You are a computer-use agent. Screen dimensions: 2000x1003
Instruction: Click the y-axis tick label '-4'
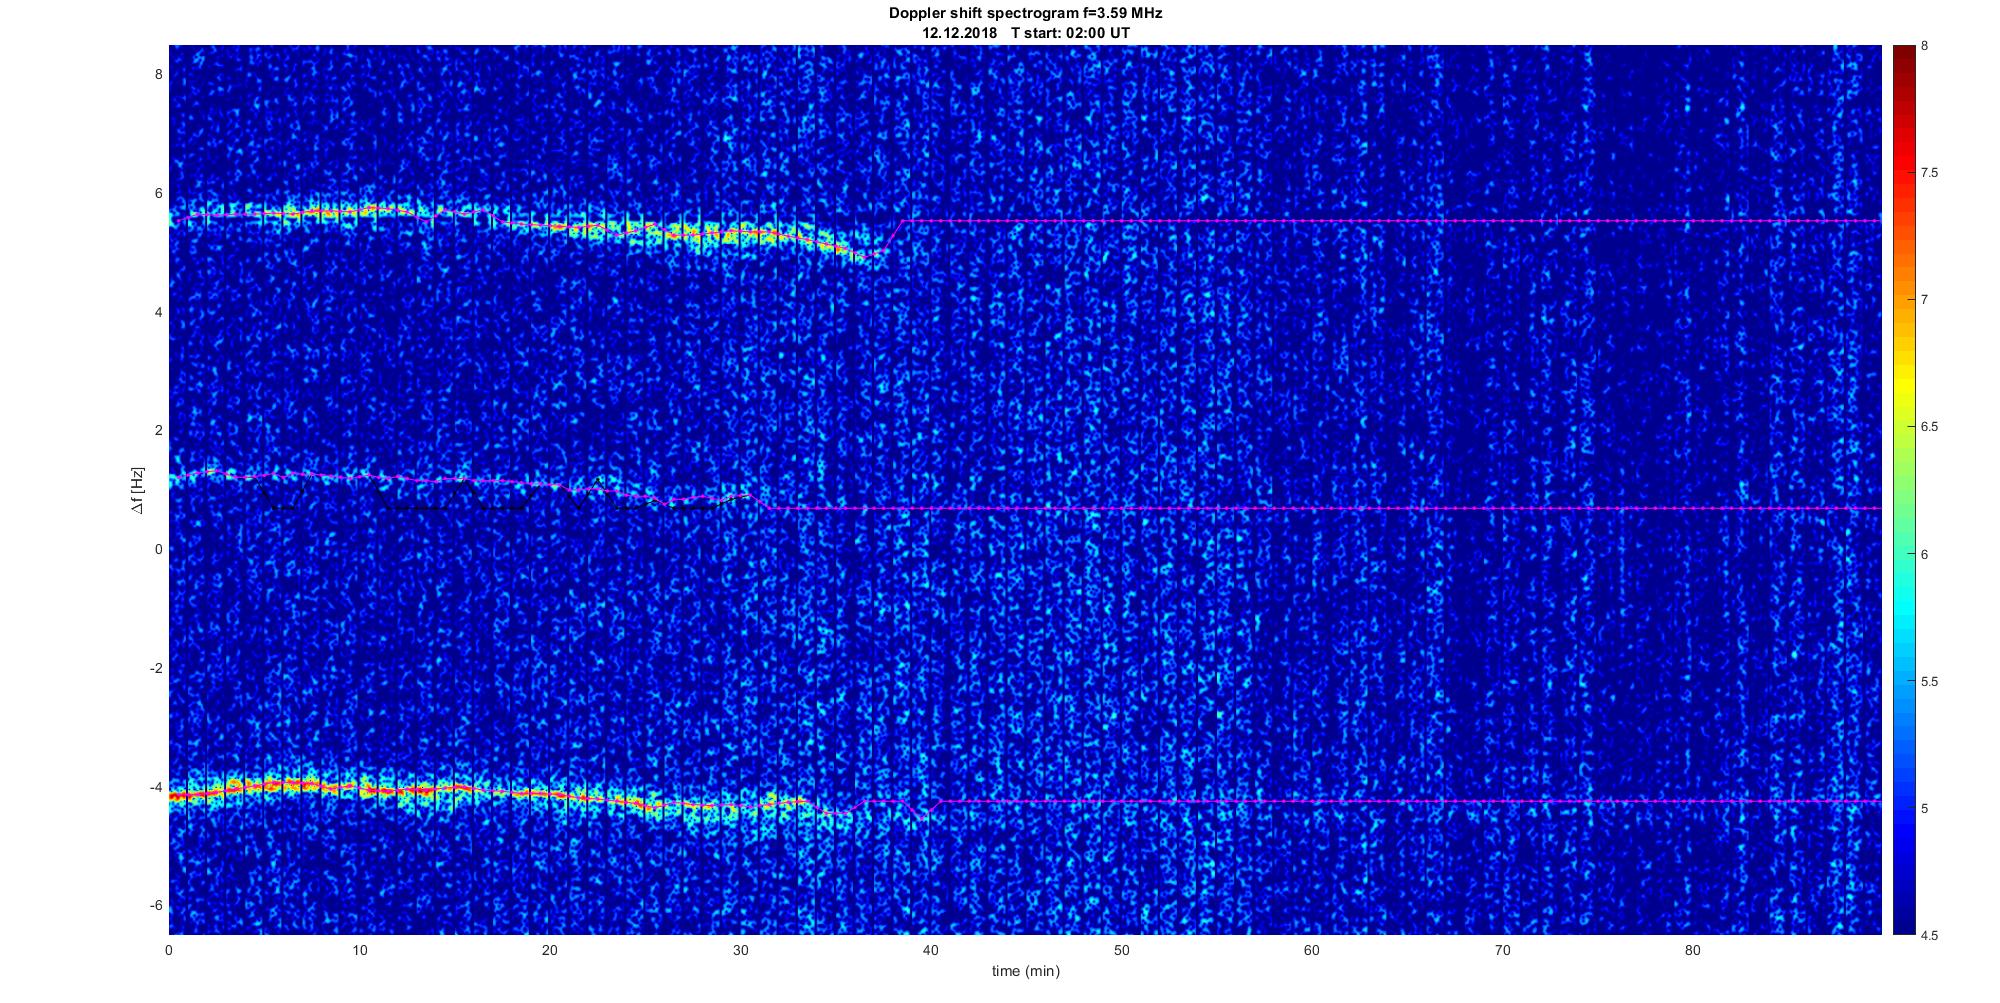click(156, 787)
